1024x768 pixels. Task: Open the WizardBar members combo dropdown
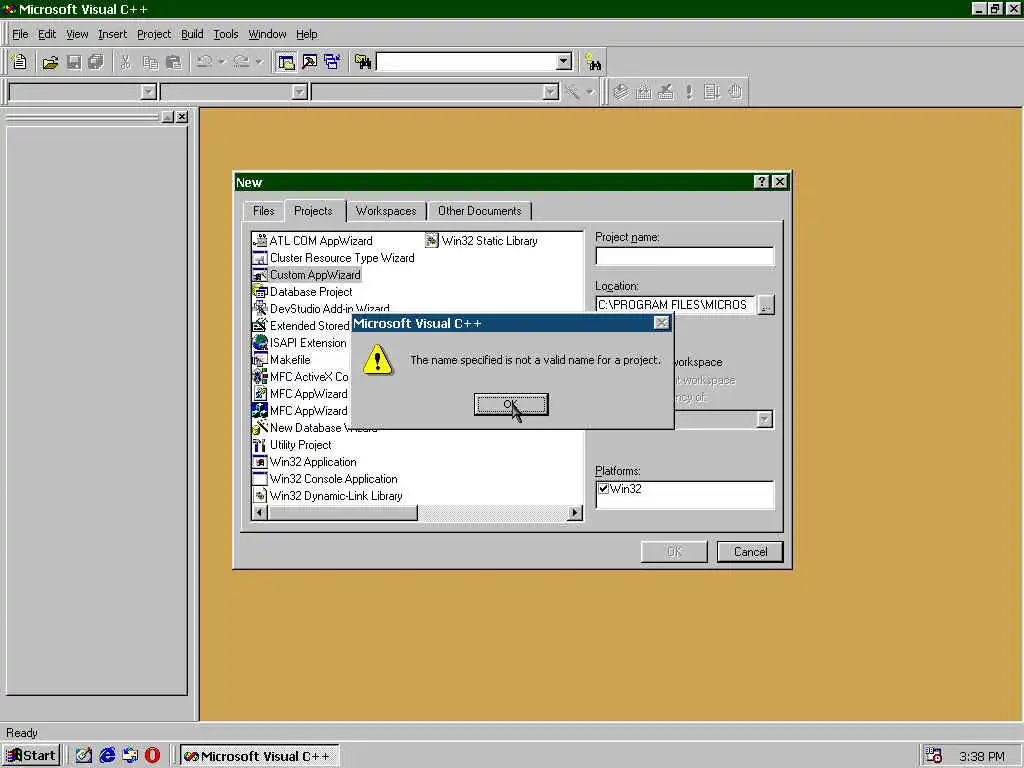point(551,92)
